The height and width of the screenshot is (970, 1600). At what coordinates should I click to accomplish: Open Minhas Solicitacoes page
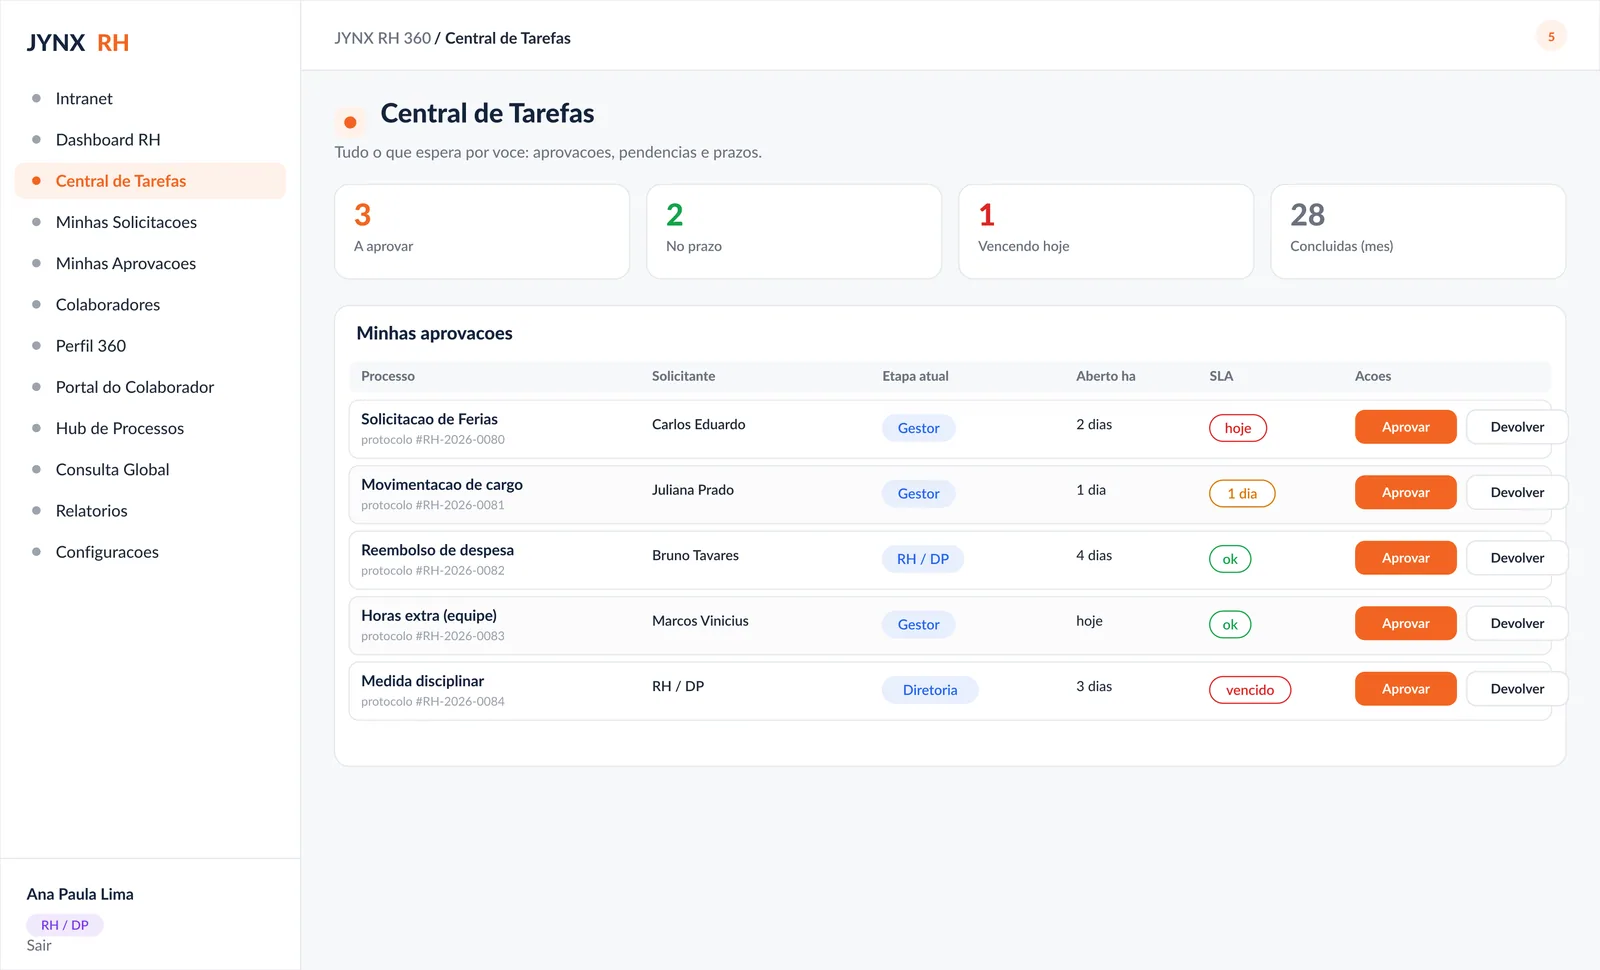tap(150, 222)
